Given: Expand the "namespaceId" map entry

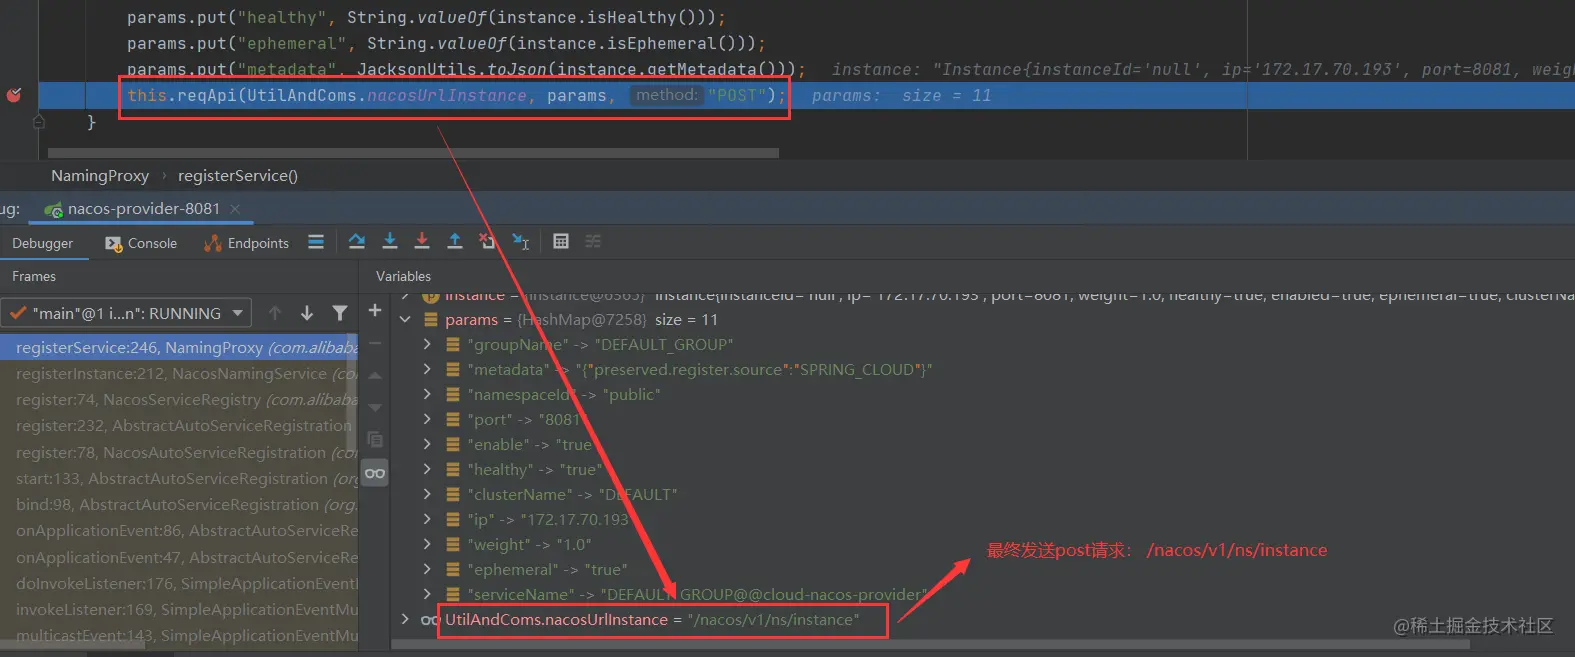Looking at the screenshot, I should (x=427, y=394).
